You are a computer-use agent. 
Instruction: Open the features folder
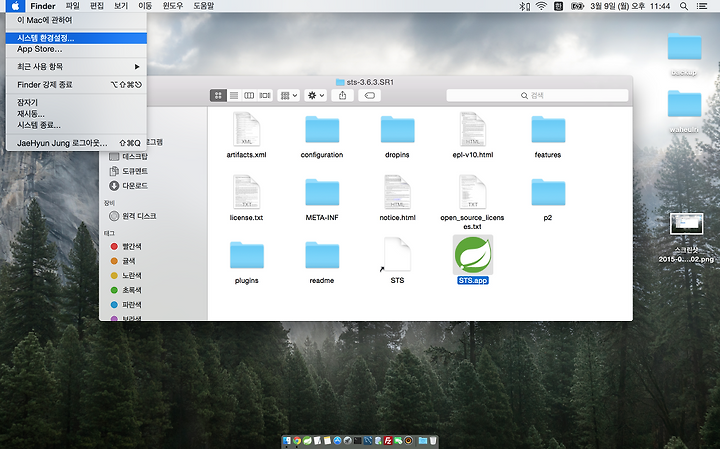548,129
